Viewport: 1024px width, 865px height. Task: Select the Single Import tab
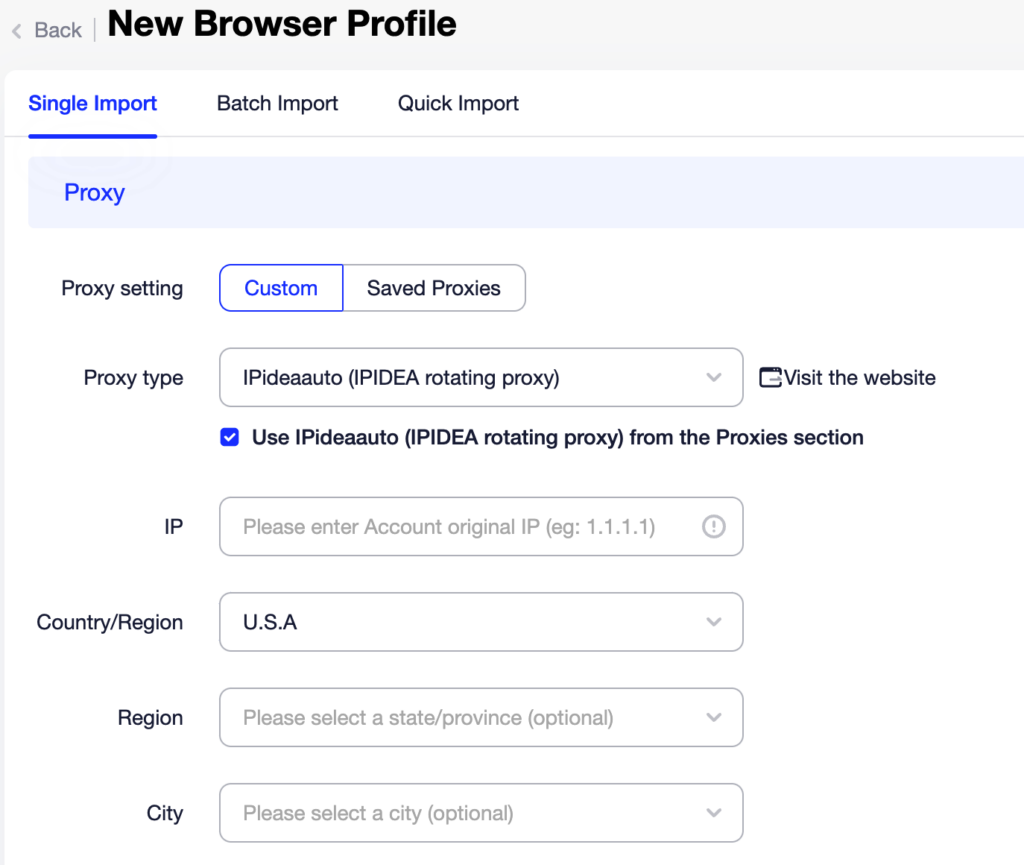[x=93, y=103]
